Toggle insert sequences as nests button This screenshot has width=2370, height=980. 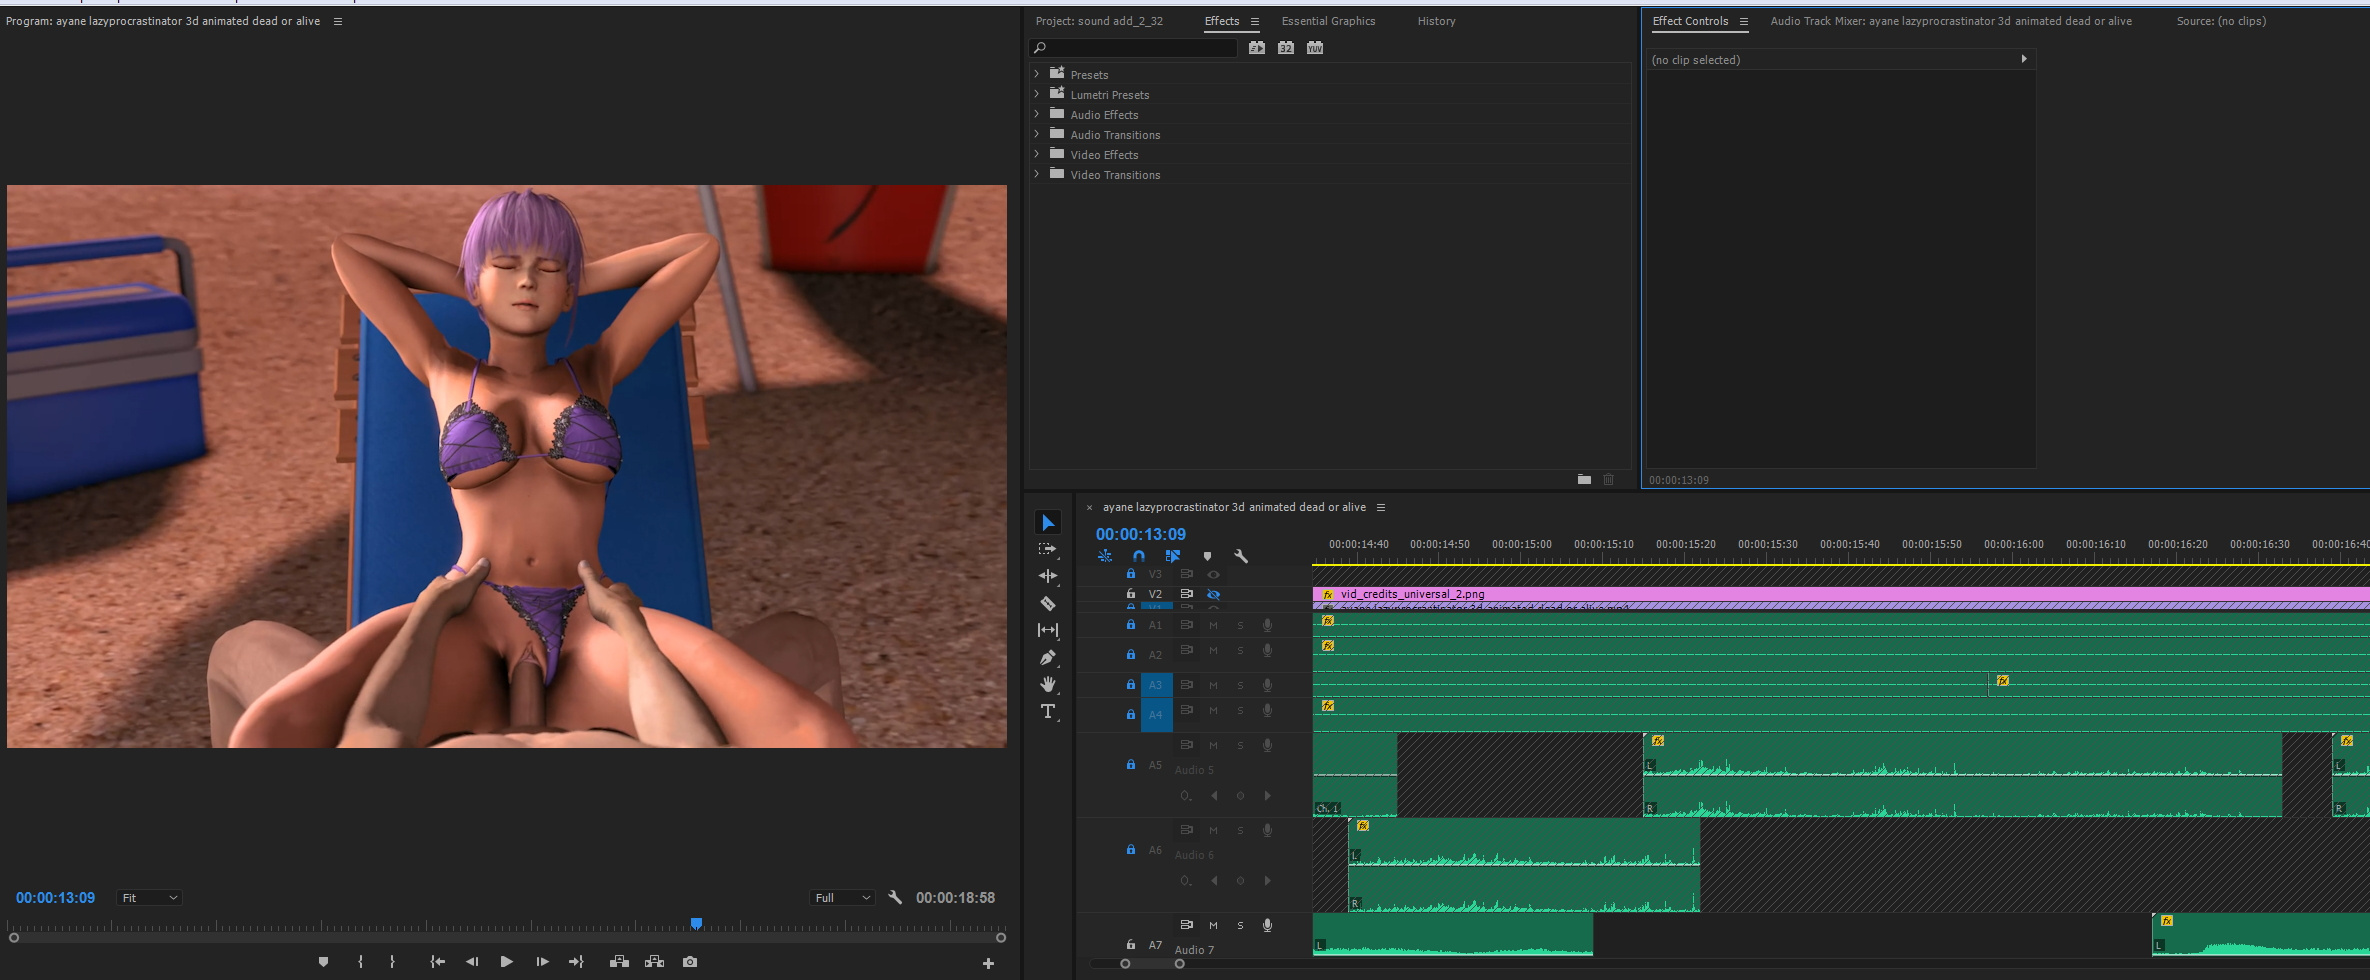tap(1105, 556)
